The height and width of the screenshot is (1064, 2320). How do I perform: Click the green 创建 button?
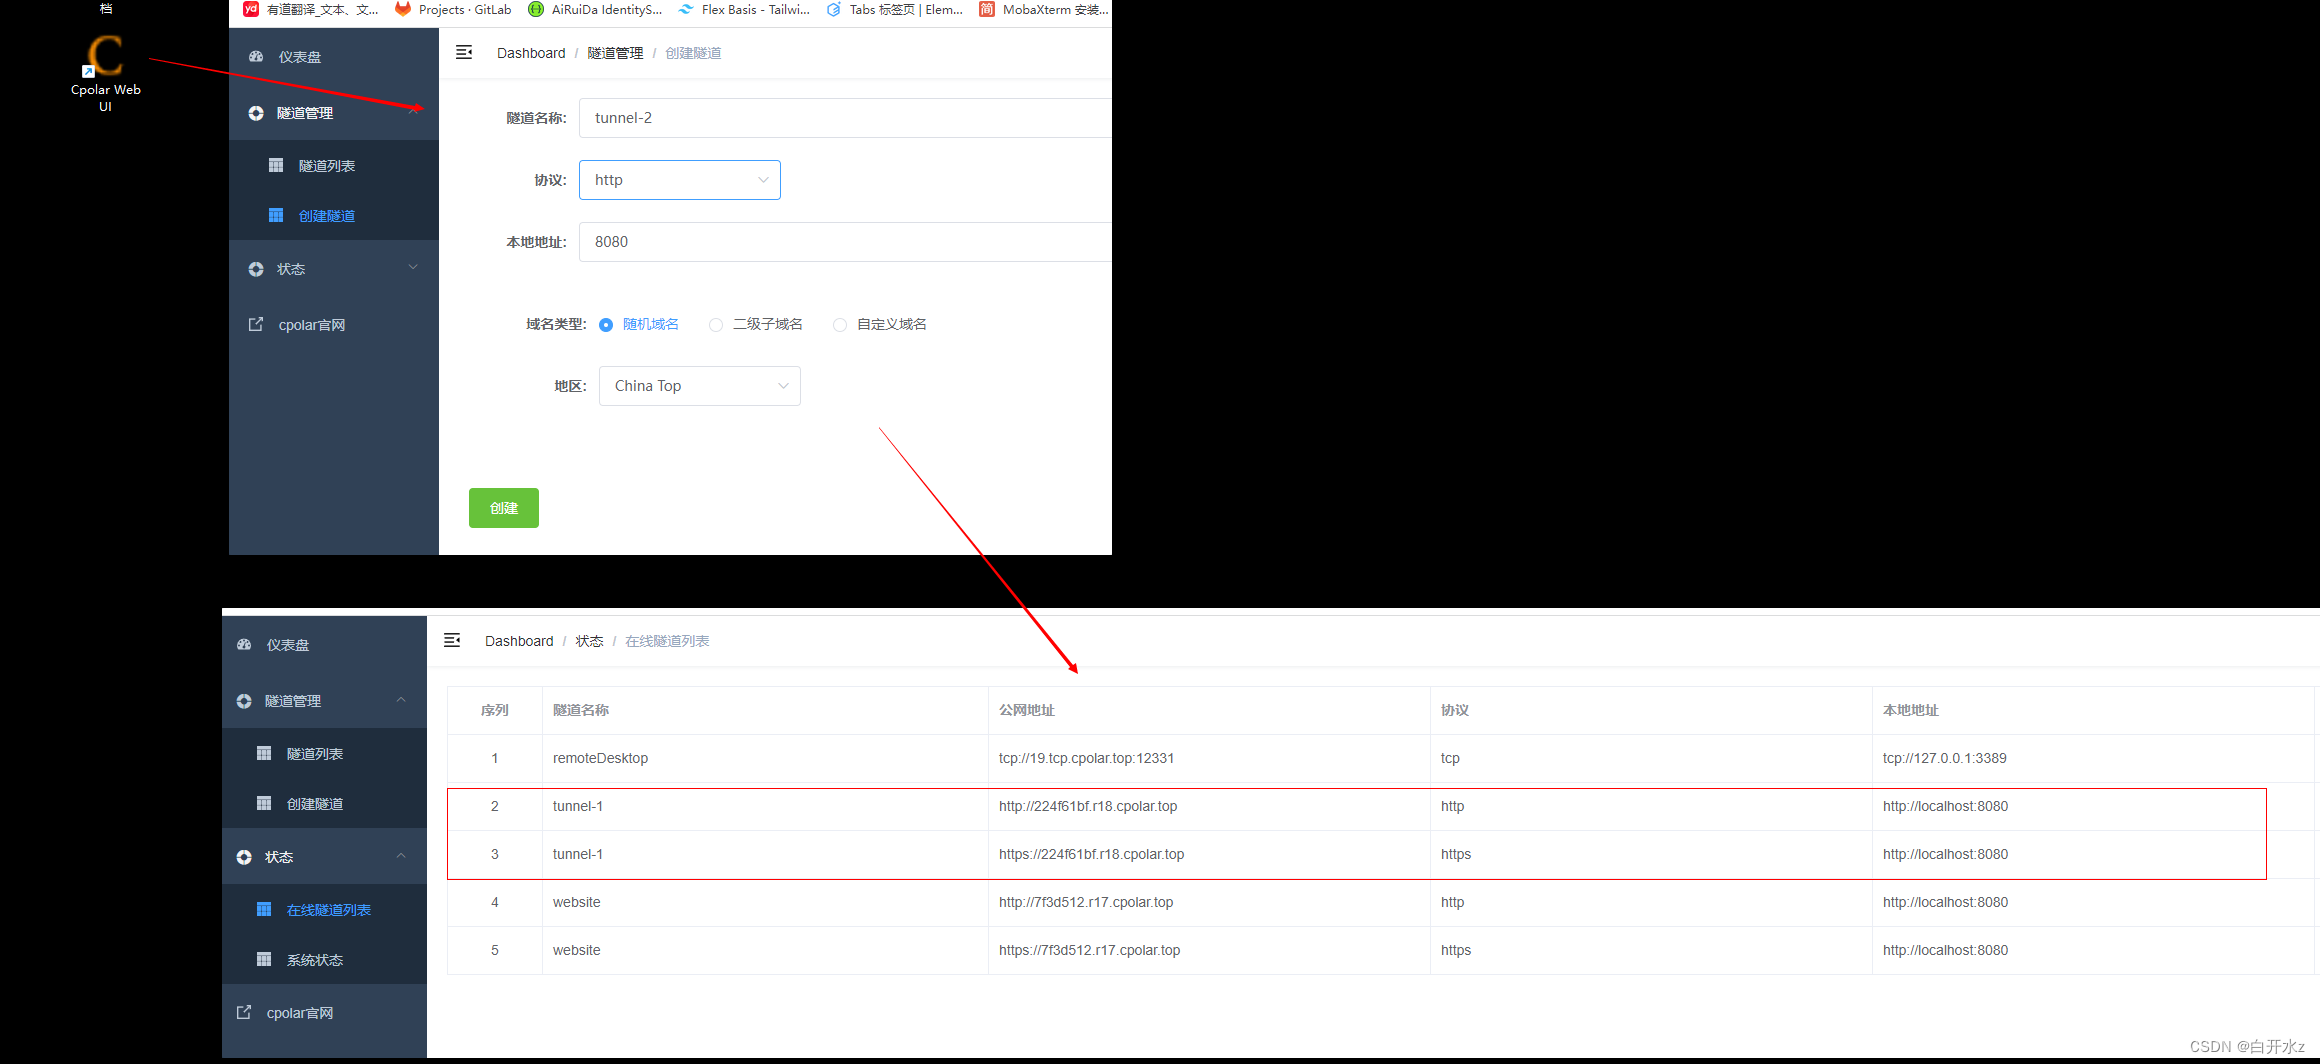(x=504, y=508)
